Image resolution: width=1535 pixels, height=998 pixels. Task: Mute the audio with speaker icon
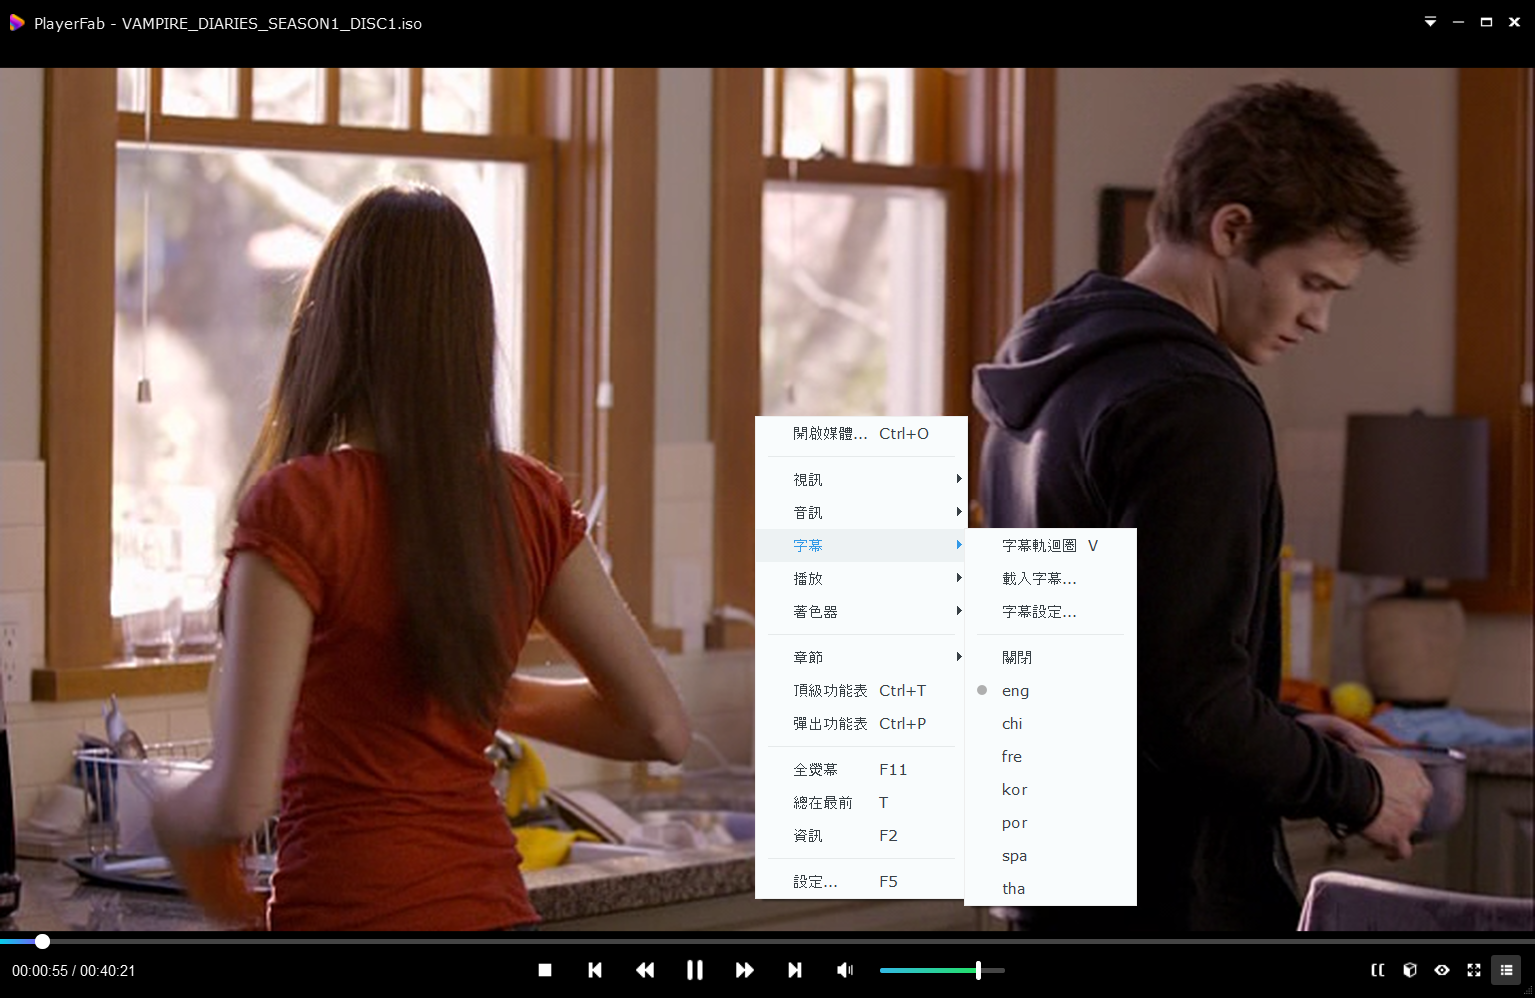point(845,970)
